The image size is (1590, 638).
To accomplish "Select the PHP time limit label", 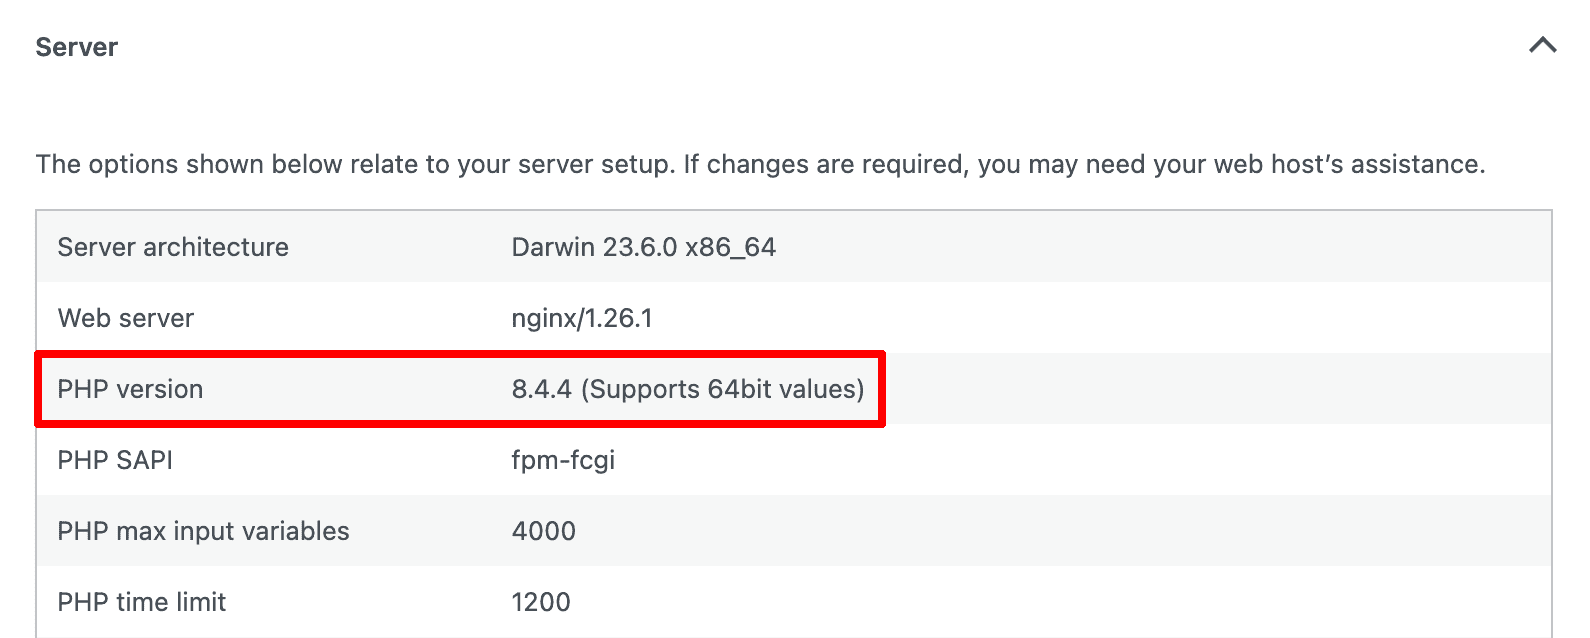I will click(x=142, y=602).
